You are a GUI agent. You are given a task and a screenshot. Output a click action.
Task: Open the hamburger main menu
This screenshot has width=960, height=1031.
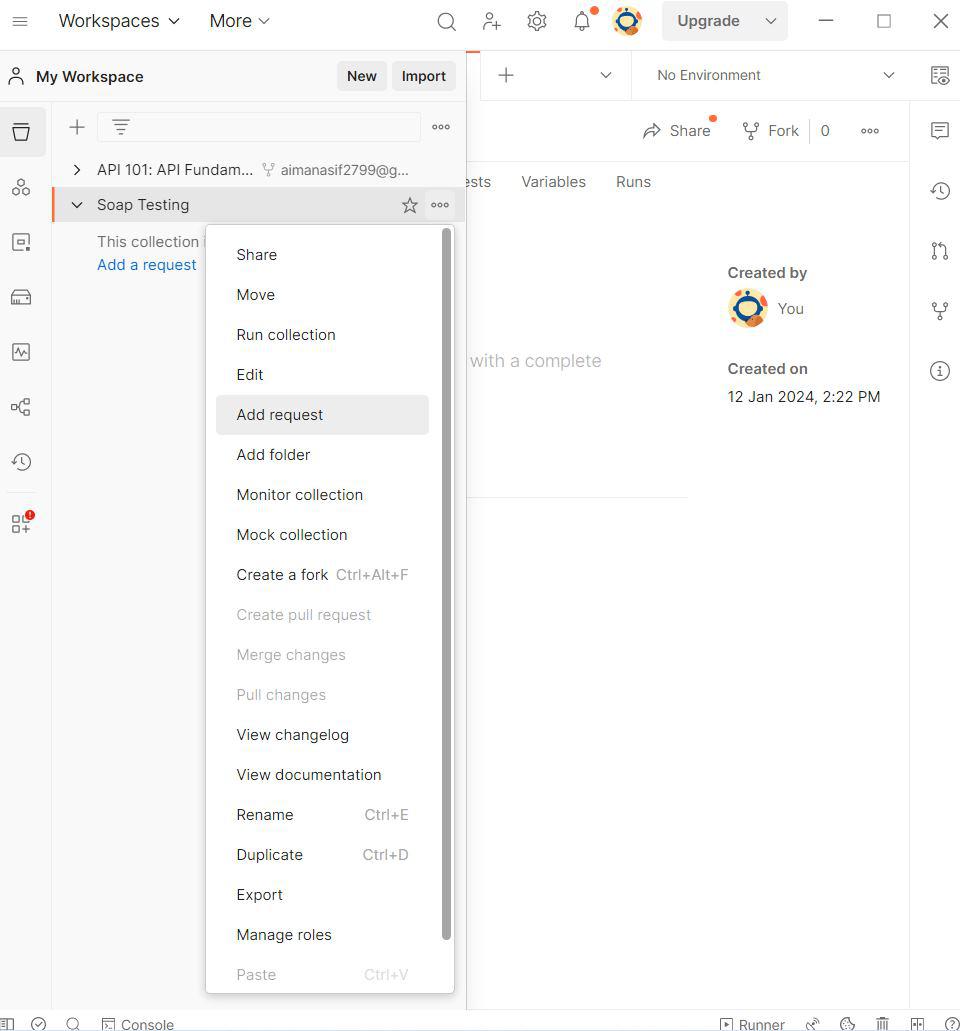tap(20, 21)
